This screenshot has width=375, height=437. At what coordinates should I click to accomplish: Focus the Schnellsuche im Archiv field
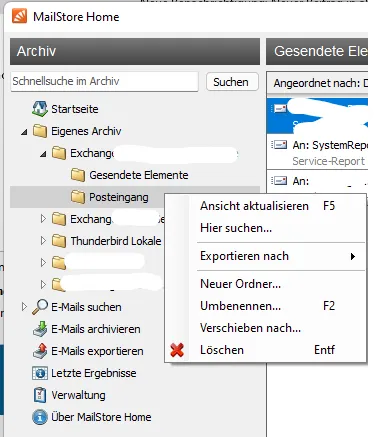(x=105, y=81)
